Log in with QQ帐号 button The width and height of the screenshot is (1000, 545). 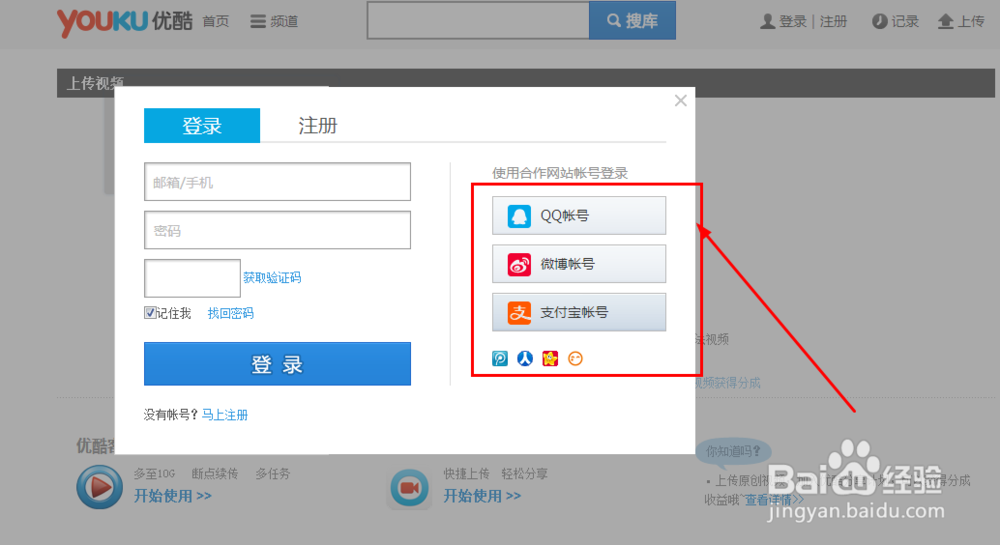579,216
